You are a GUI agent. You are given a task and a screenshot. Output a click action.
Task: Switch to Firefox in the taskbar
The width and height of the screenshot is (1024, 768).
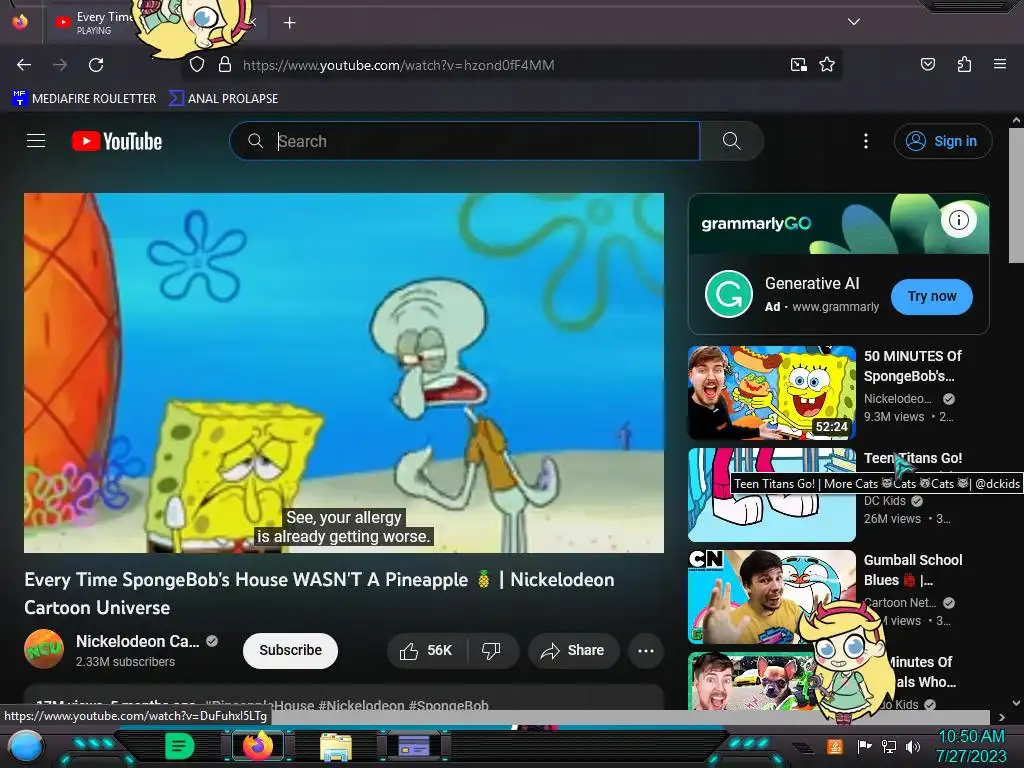click(257, 746)
